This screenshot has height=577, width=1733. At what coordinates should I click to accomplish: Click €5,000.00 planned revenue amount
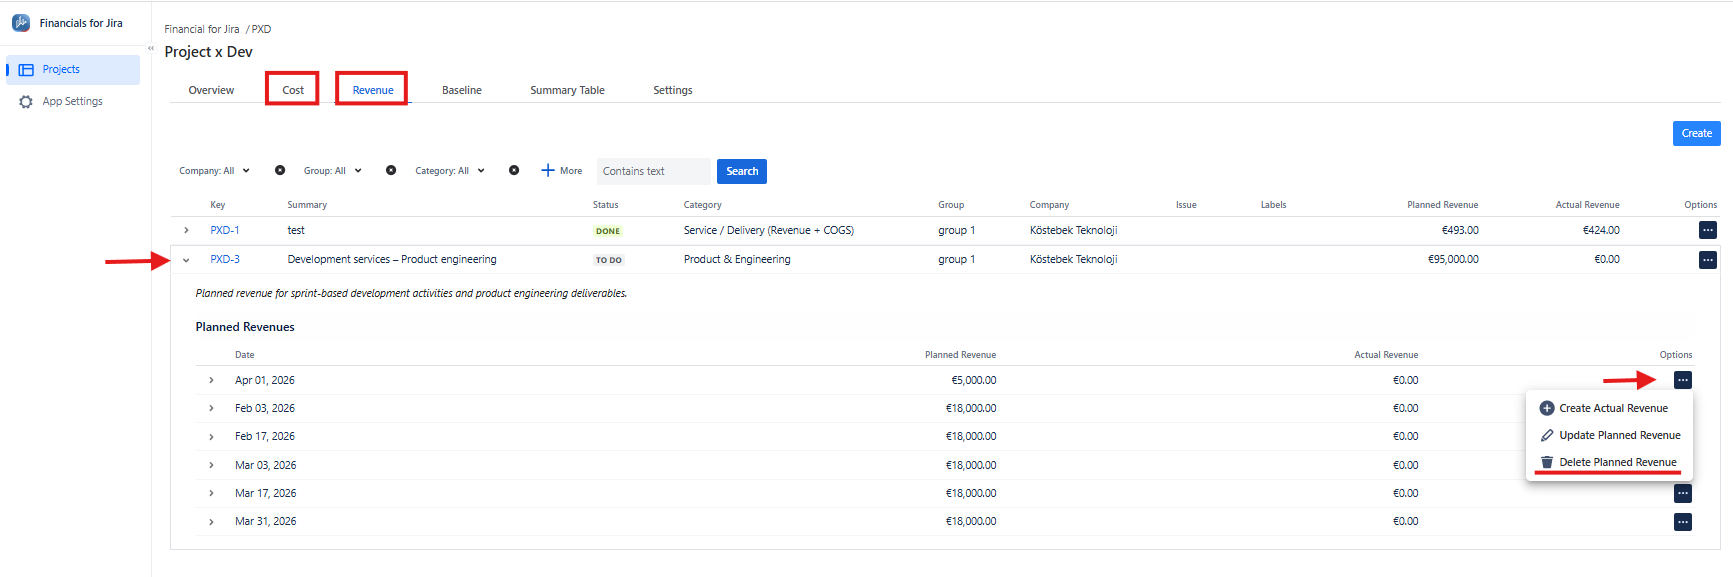tap(973, 381)
